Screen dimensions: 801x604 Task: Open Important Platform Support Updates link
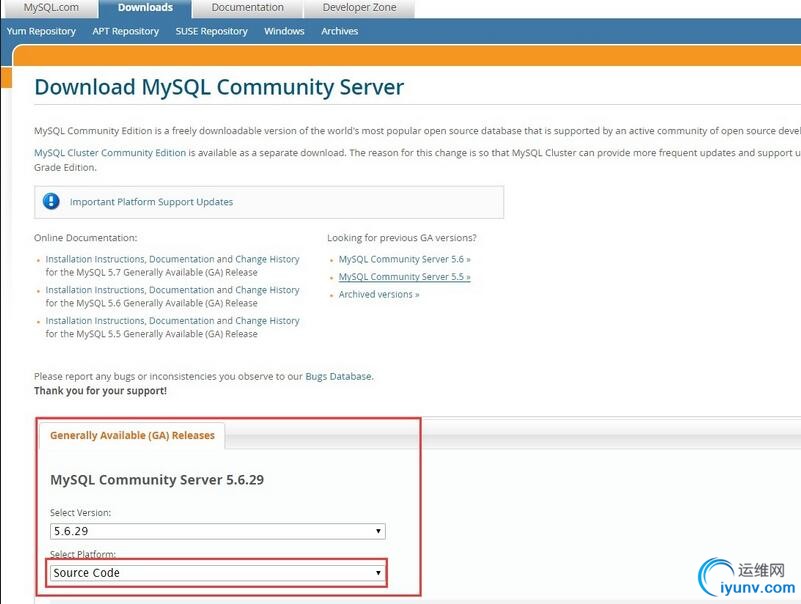click(x=151, y=202)
